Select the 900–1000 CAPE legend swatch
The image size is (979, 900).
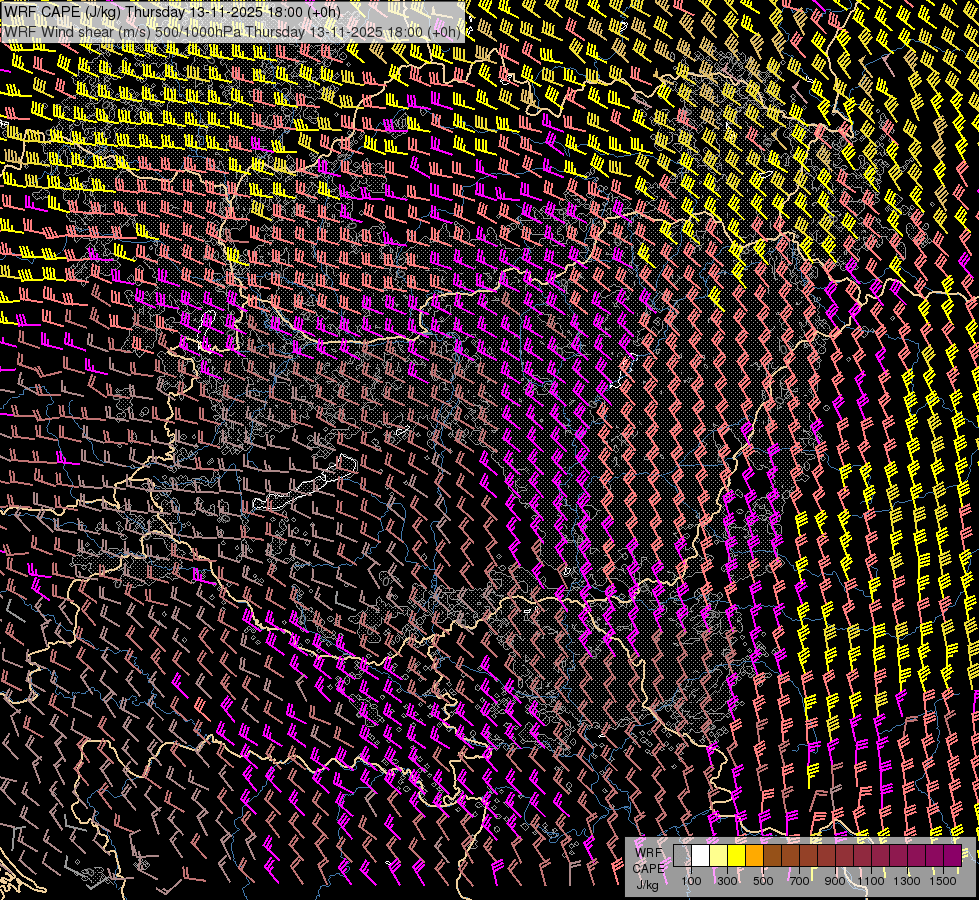[x=844, y=856]
